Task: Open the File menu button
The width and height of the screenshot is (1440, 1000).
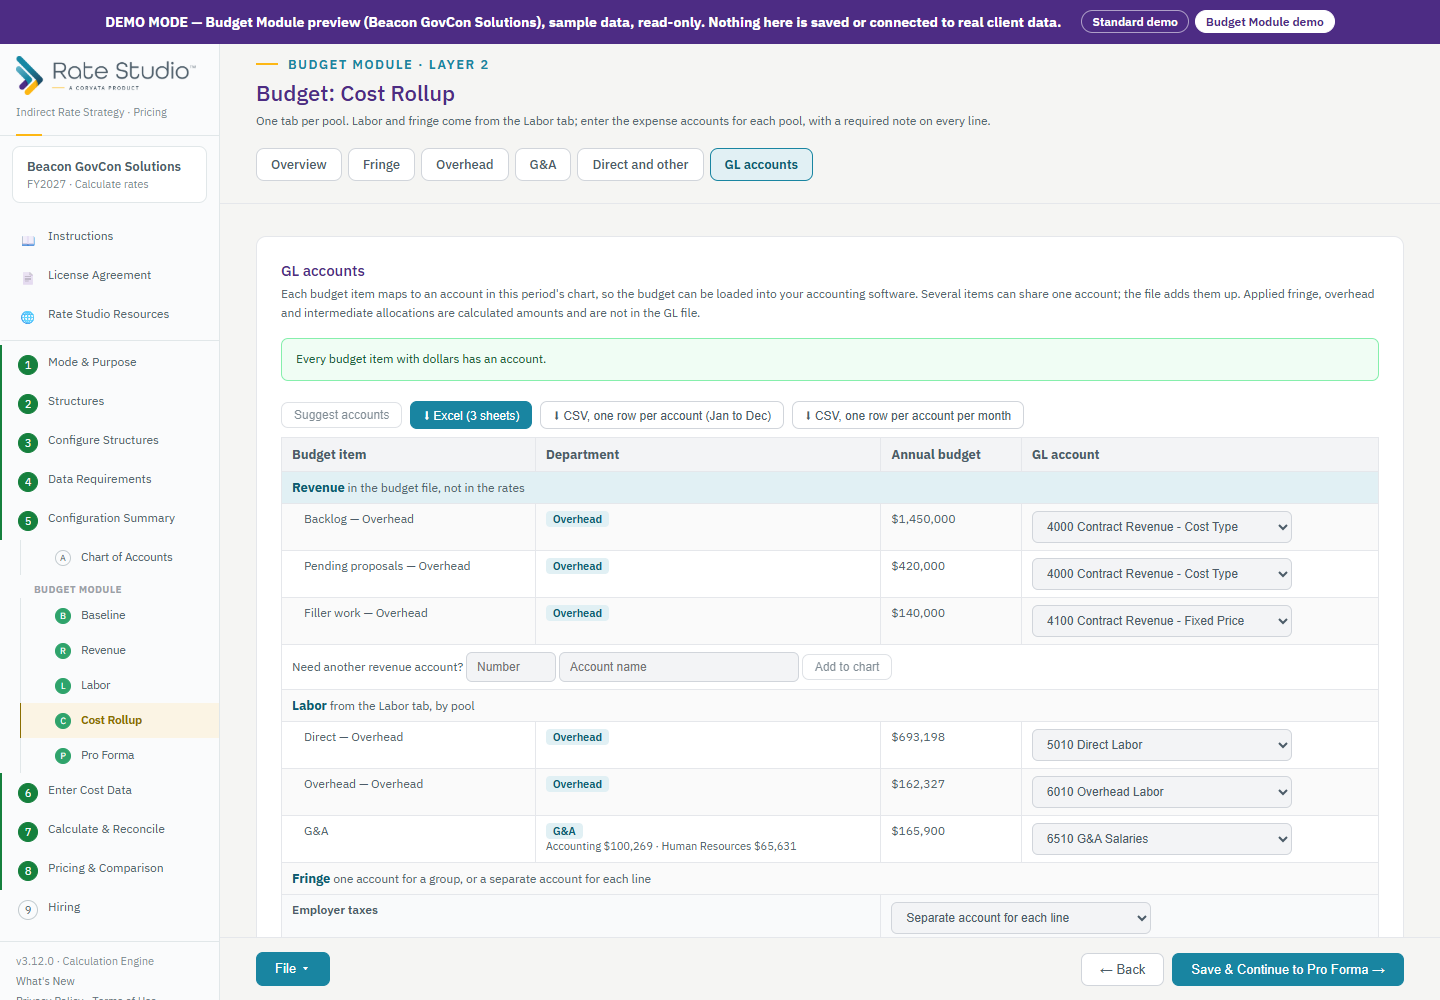Action: click(x=293, y=969)
